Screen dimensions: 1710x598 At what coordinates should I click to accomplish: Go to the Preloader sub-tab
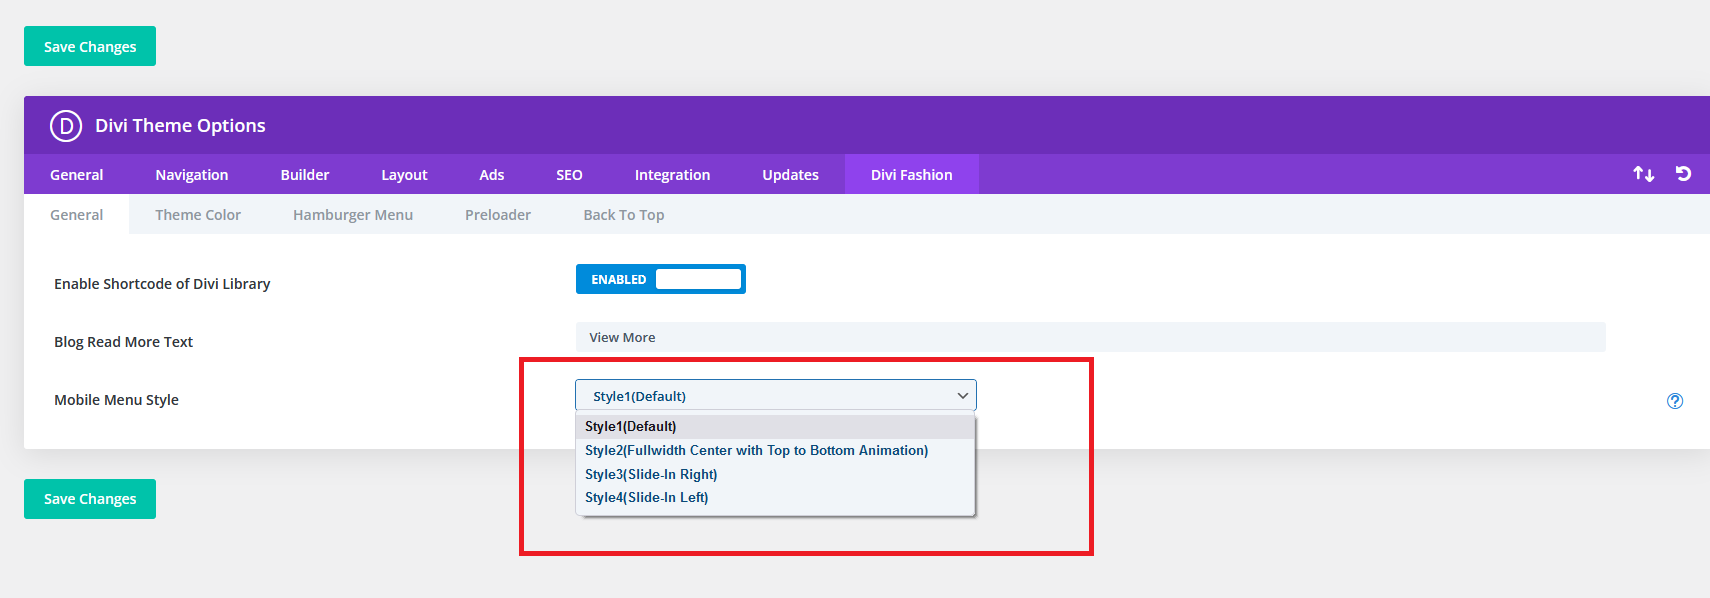[x=498, y=214]
